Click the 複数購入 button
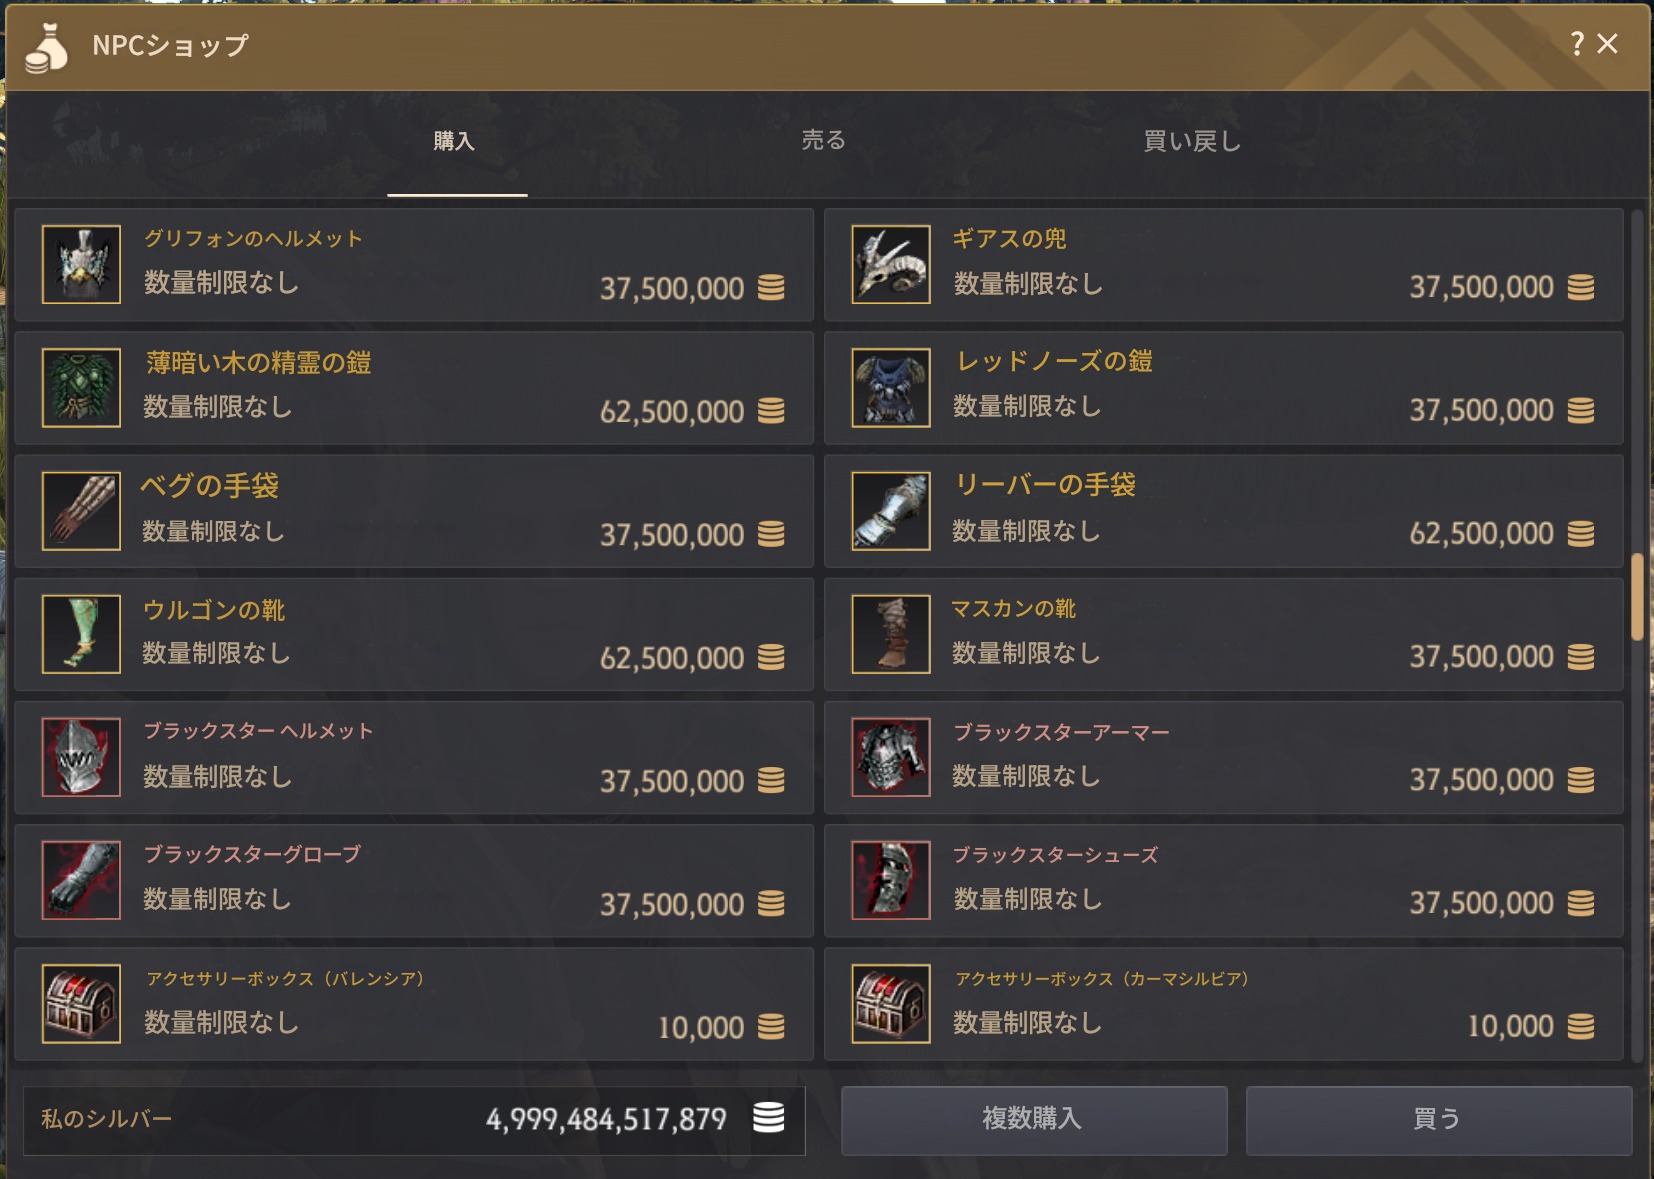The height and width of the screenshot is (1179, 1654). pos(1034,1120)
